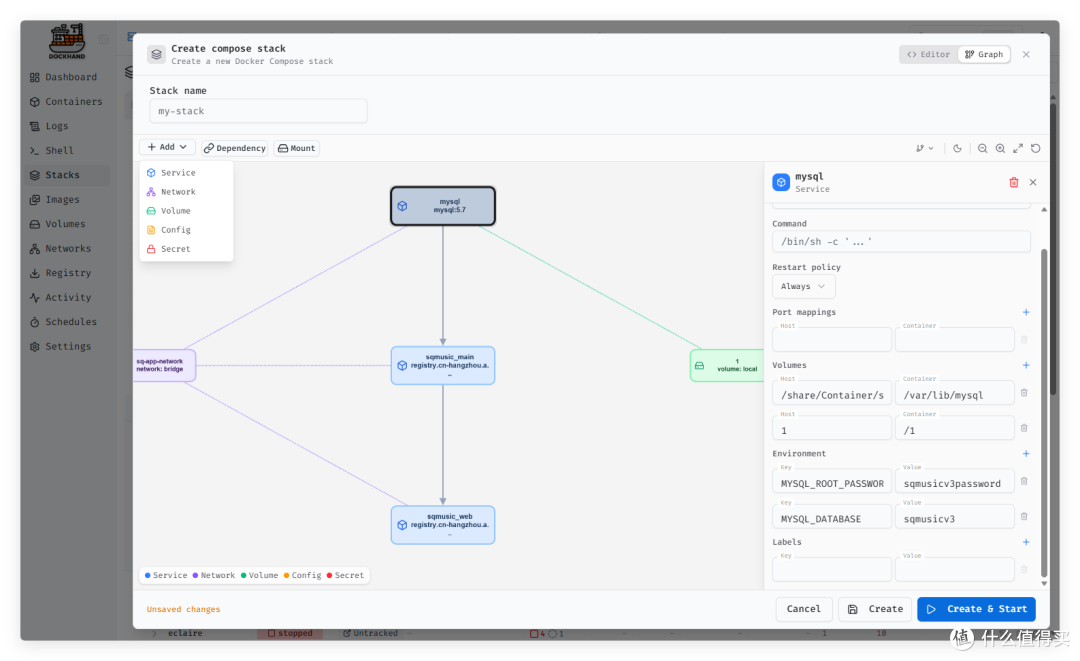Viewport: 1080px width, 661px height.
Task: Click the Command input field
Action: tap(901, 242)
